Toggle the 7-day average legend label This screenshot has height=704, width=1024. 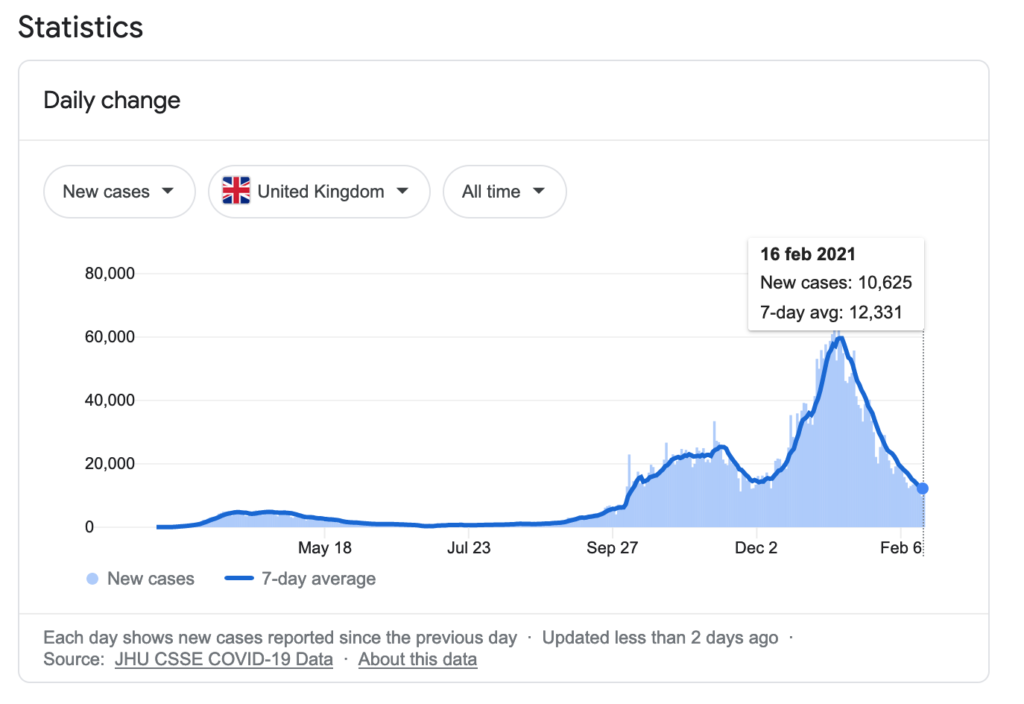click(x=318, y=578)
